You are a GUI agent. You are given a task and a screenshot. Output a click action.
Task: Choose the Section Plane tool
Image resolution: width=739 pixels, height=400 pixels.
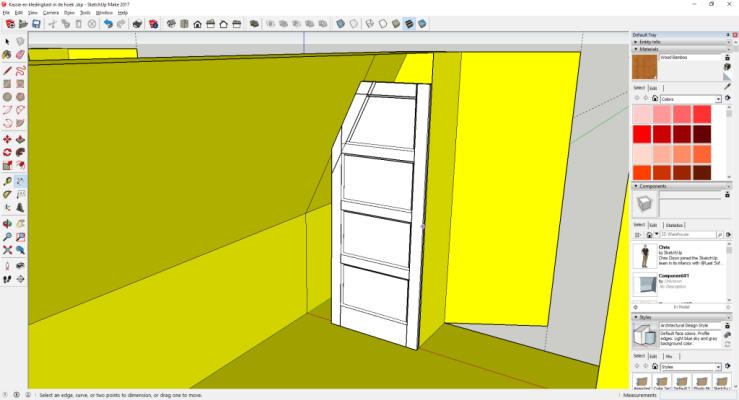[x=20, y=279]
